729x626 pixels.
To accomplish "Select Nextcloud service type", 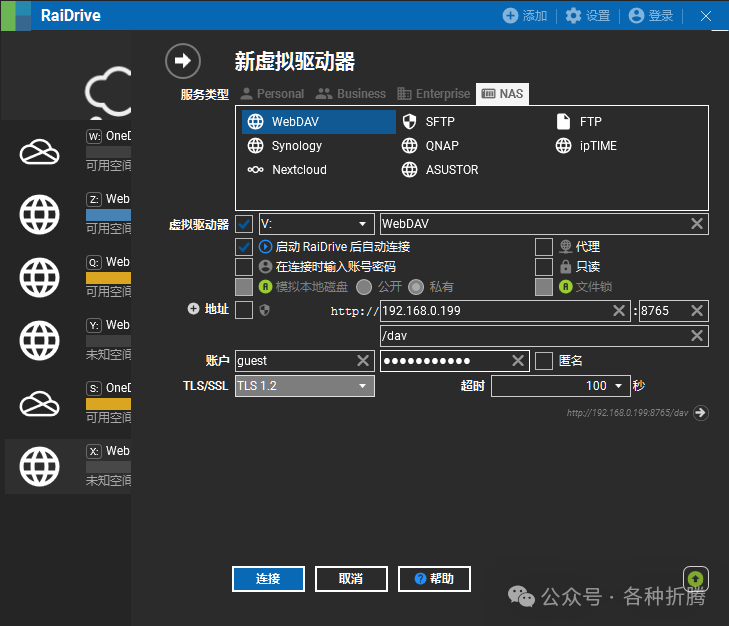I will click(287, 170).
